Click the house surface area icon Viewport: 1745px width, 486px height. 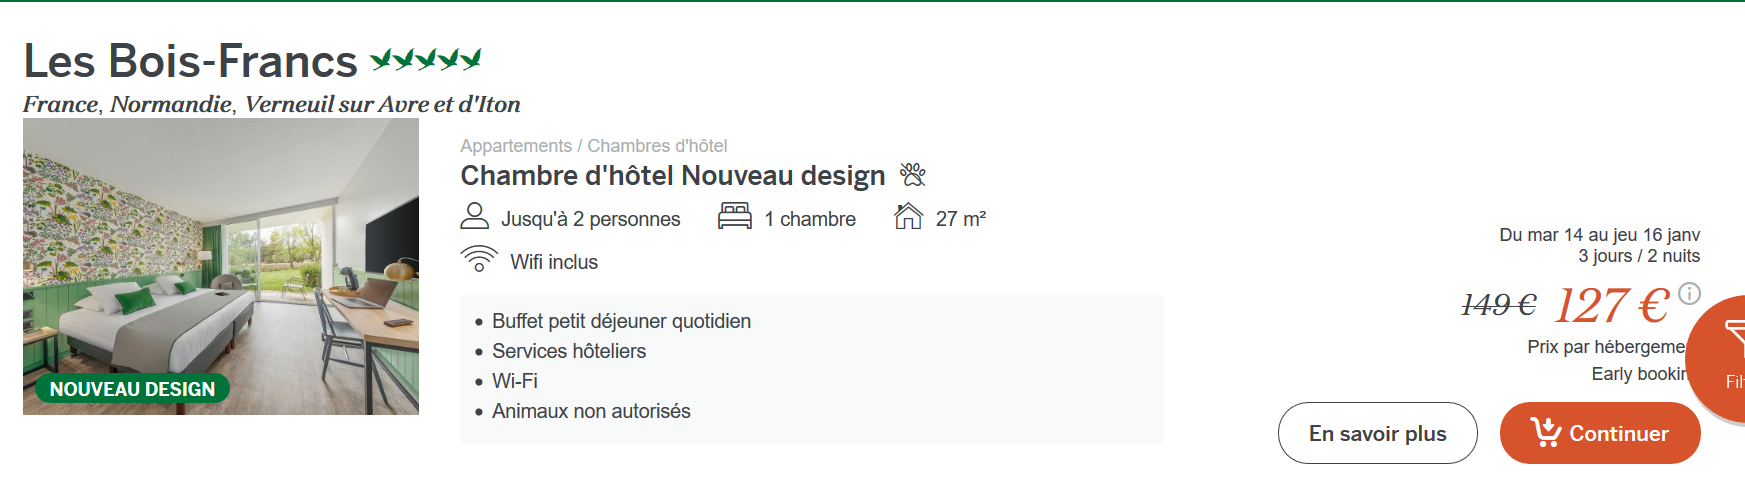(908, 216)
